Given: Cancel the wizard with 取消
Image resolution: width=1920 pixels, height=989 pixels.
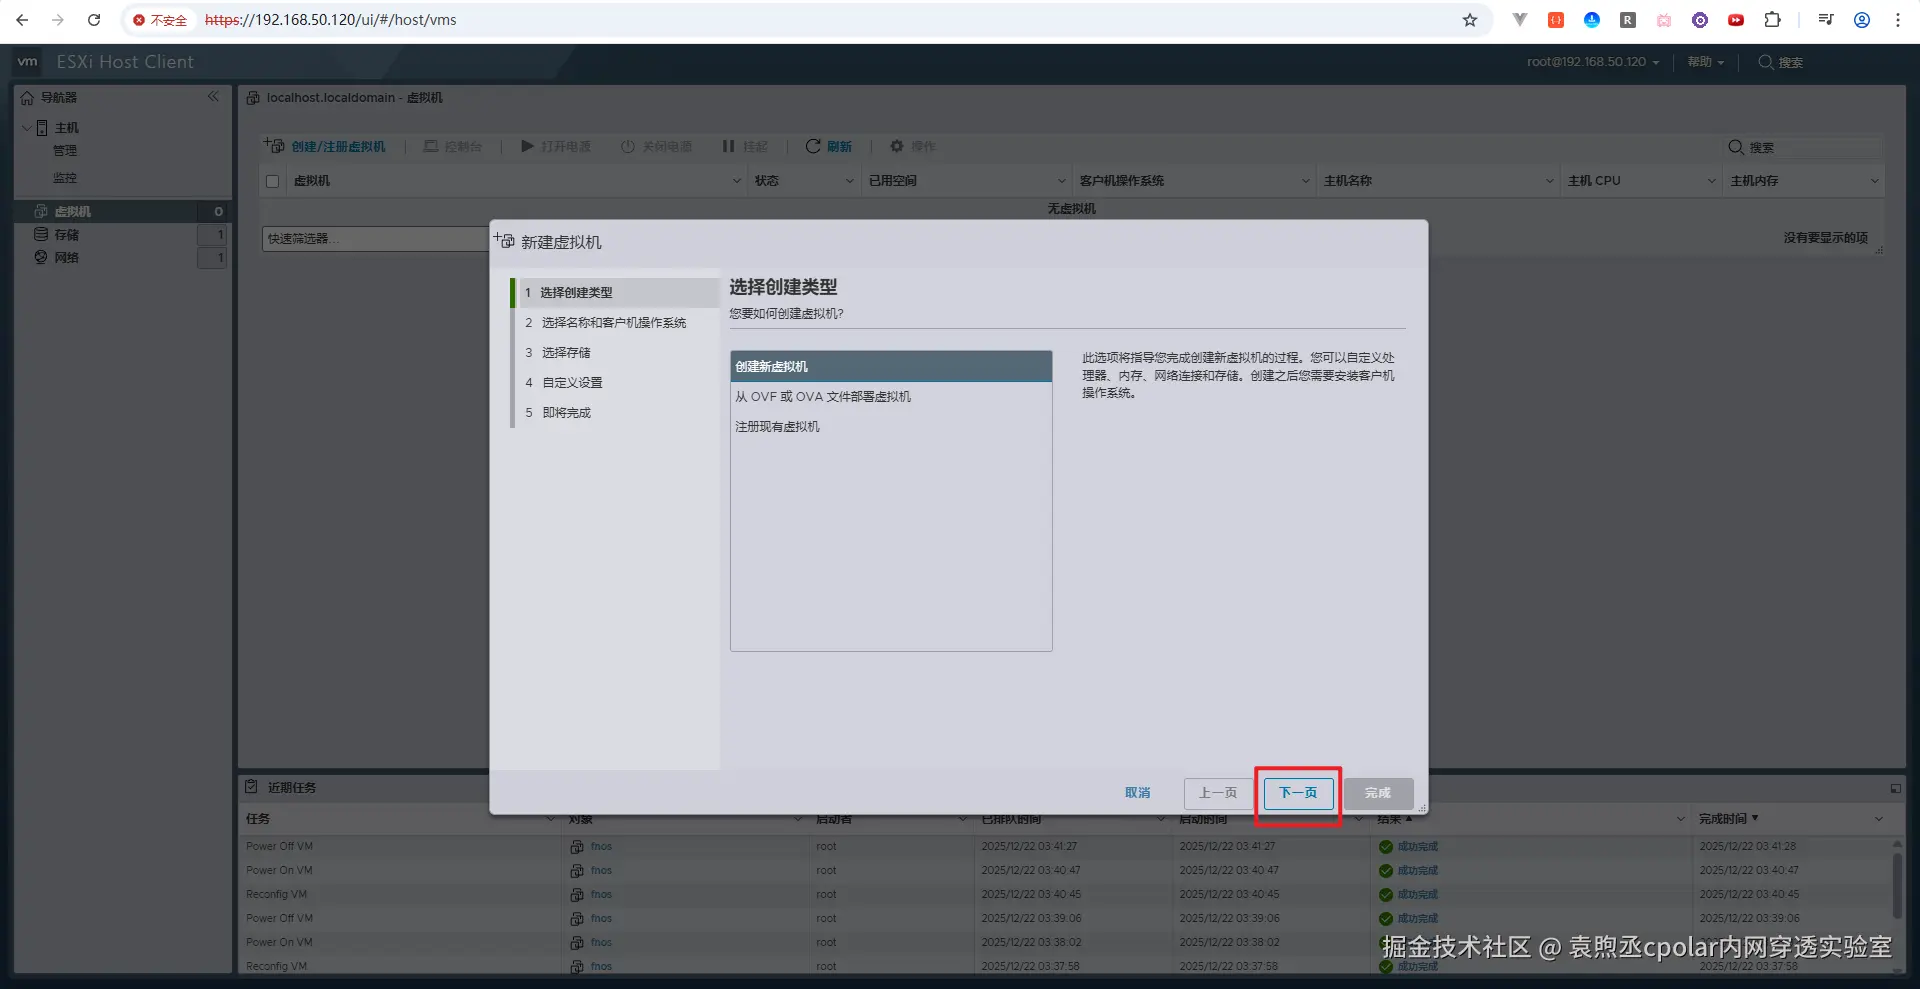Looking at the screenshot, I should (1137, 793).
